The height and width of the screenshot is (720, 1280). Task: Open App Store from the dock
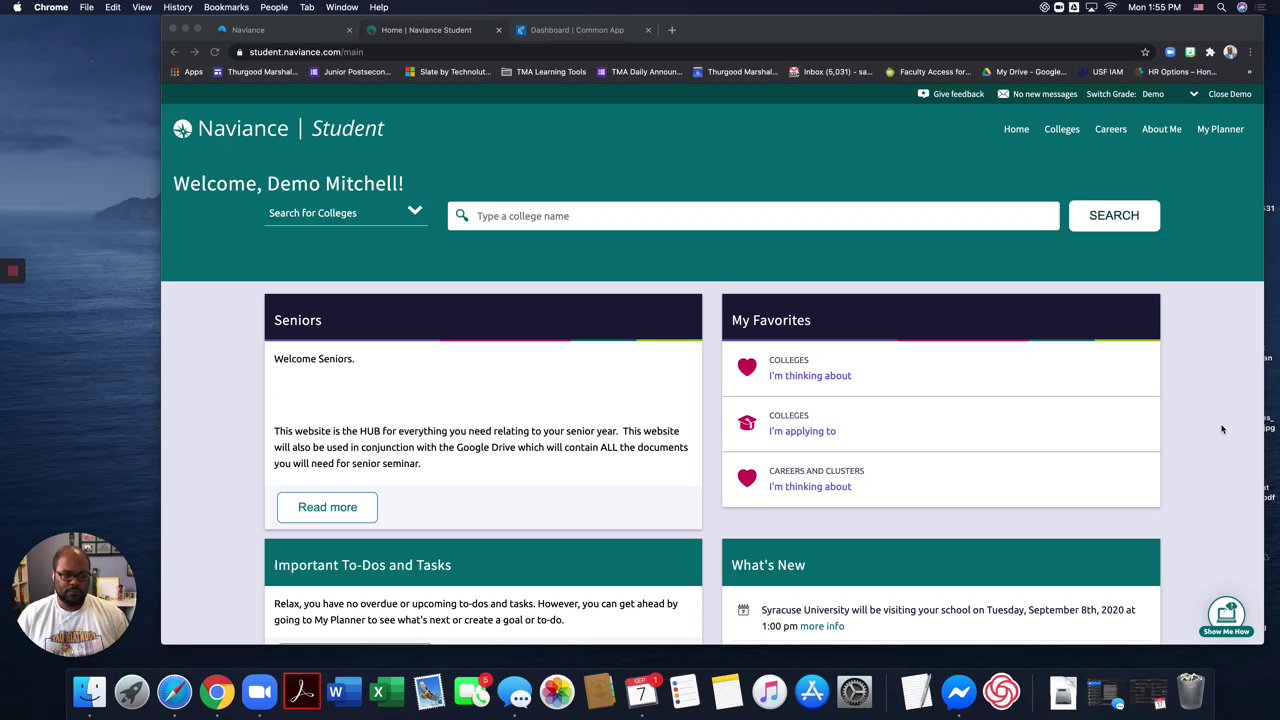pos(812,692)
